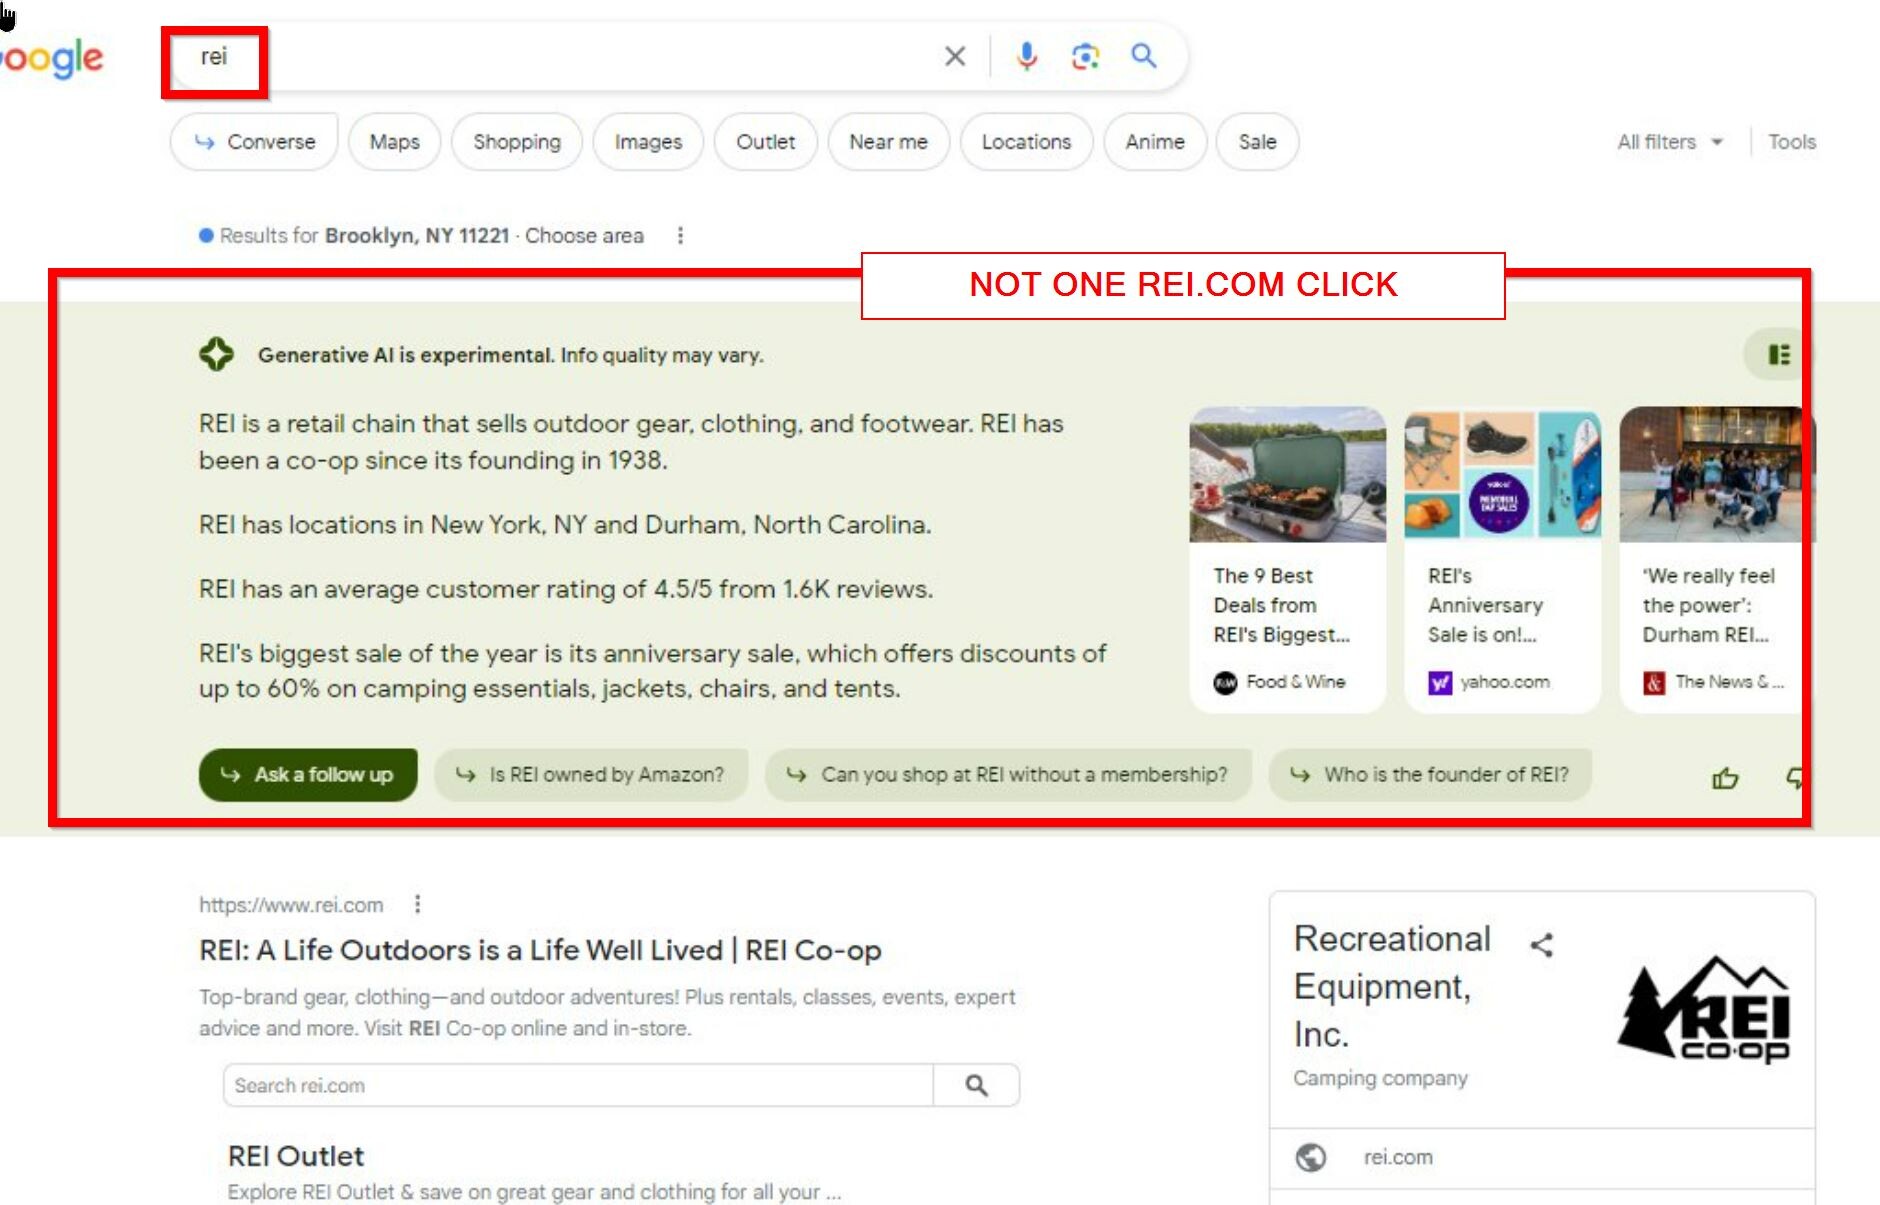Click Ask a follow up button
Image resolution: width=1880 pixels, height=1205 pixels.
click(308, 775)
